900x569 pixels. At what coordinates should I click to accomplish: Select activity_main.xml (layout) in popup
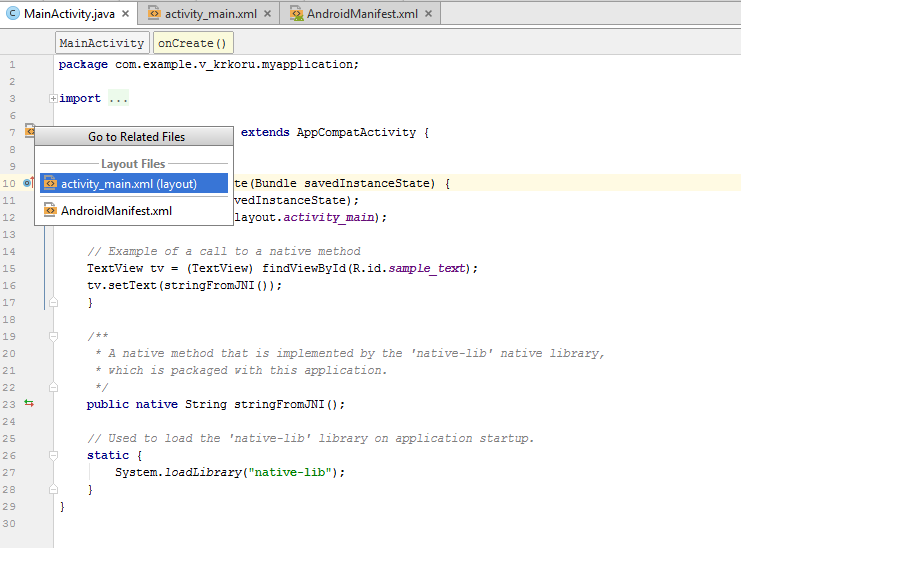[134, 184]
